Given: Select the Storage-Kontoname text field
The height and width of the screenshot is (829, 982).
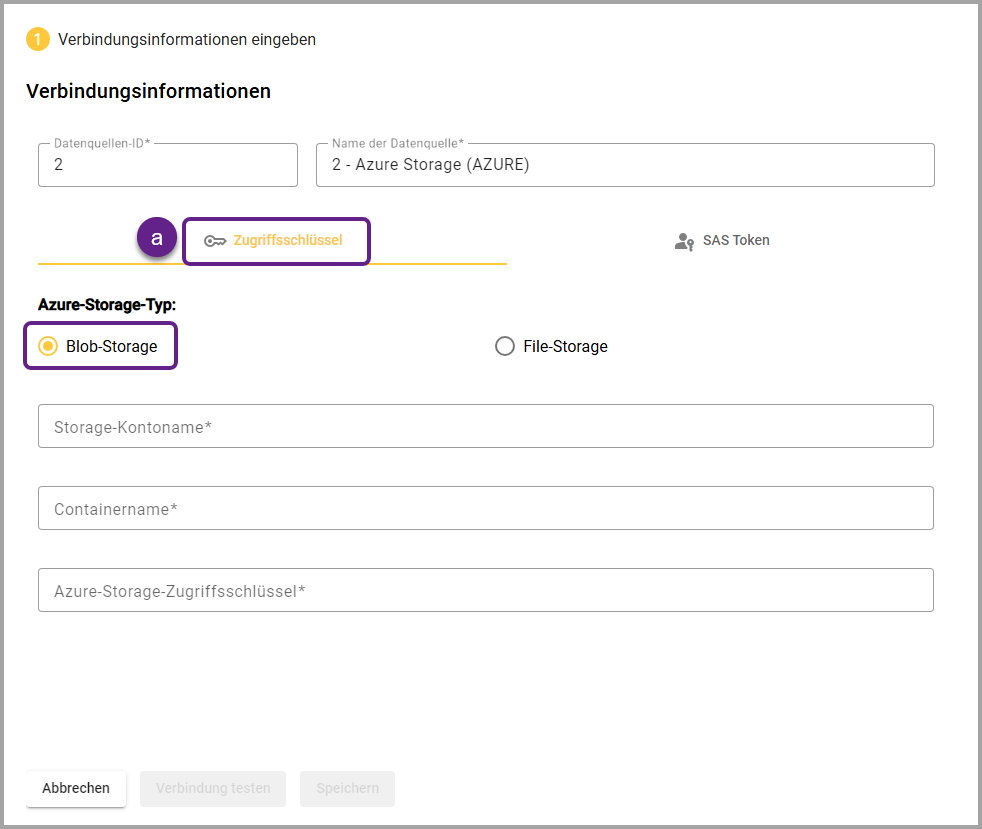Looking at the screenshot, I should [x=485, y=427].
